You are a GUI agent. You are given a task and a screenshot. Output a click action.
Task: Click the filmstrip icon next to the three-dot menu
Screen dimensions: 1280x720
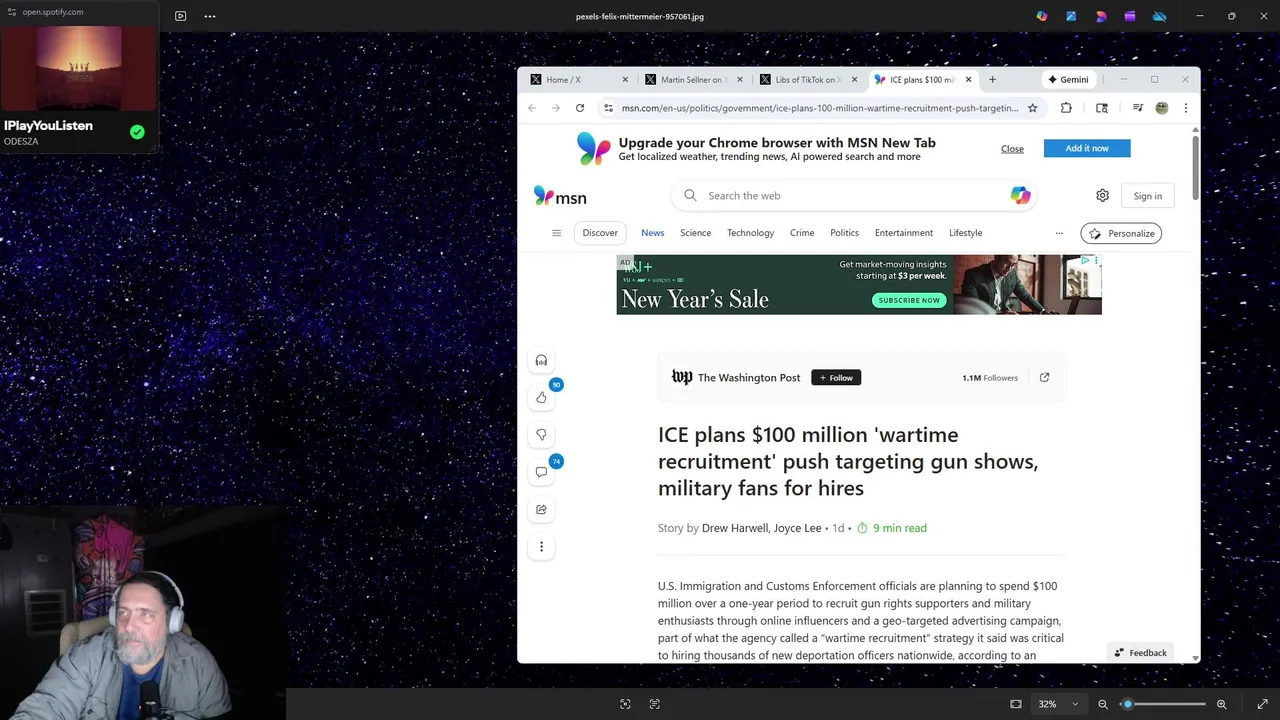180,16
